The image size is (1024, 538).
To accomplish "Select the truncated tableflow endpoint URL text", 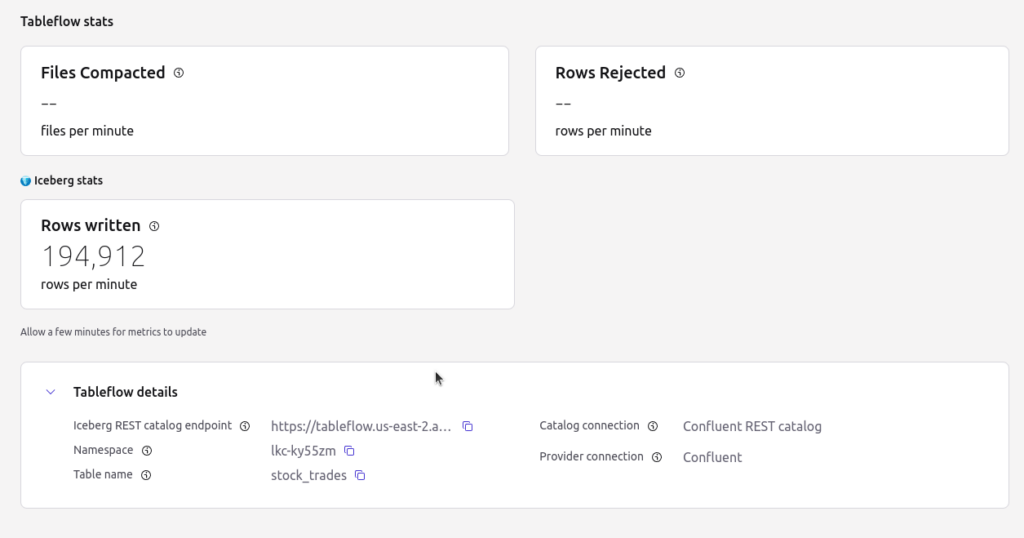I will 361,426.
